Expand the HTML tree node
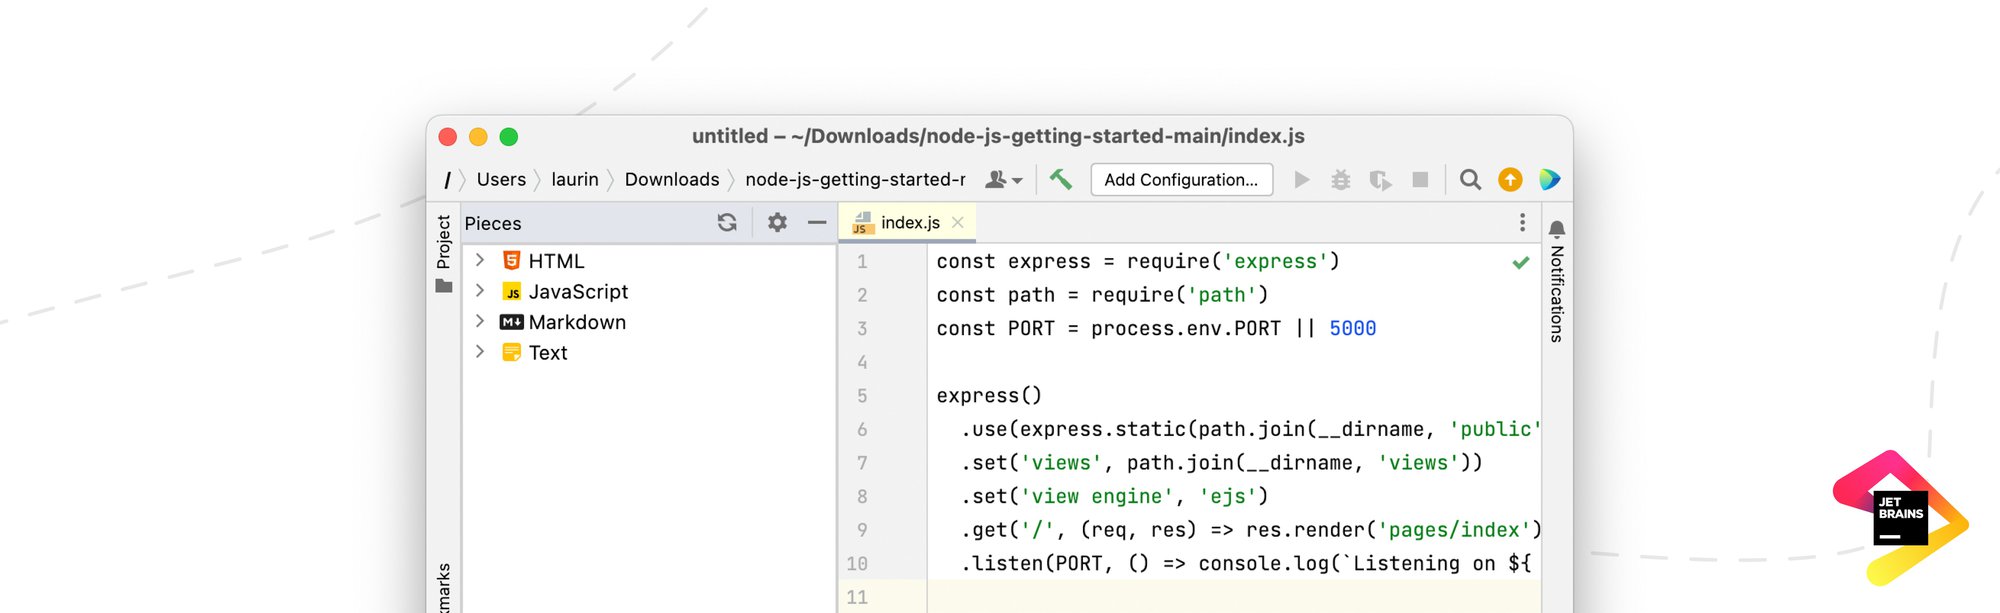This screenshot has height=613, width=2000. click(x=480, y=260)
